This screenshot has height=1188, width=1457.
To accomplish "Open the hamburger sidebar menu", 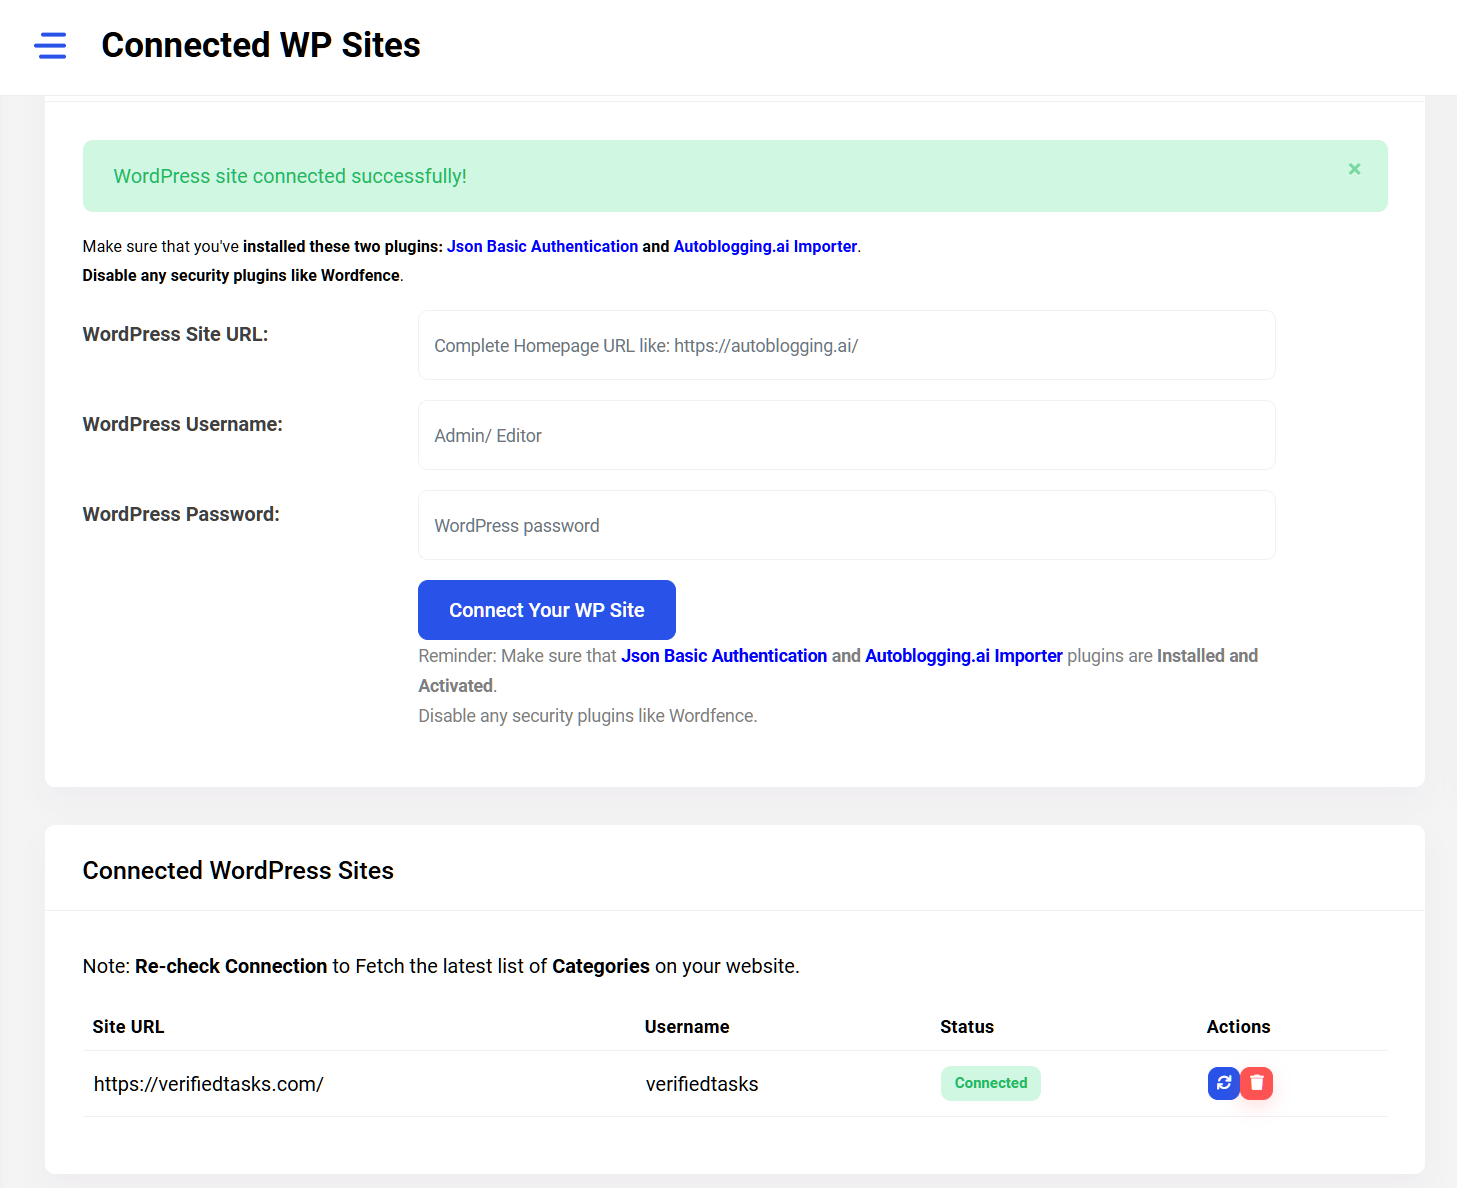I will coord(50,46).
